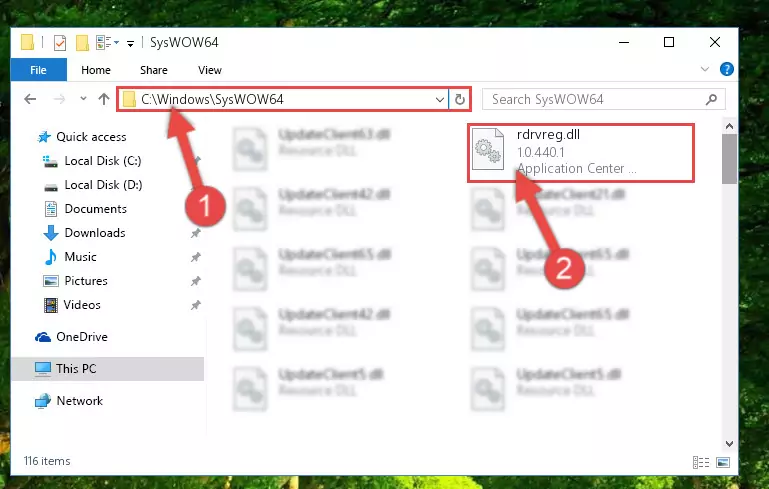Maximize the SysWOW64 window
This screenshot has width=769, height=489.
(669, 42)
